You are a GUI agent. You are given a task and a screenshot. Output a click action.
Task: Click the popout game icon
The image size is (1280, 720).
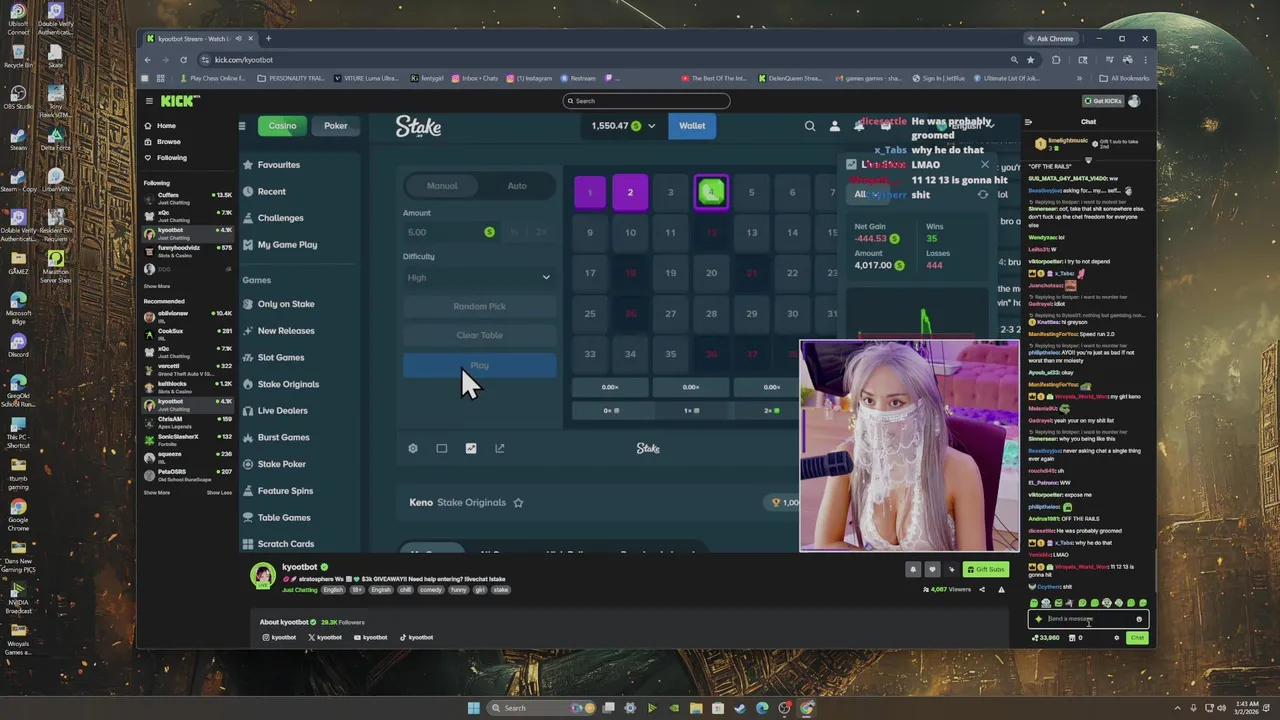(500, 448)
